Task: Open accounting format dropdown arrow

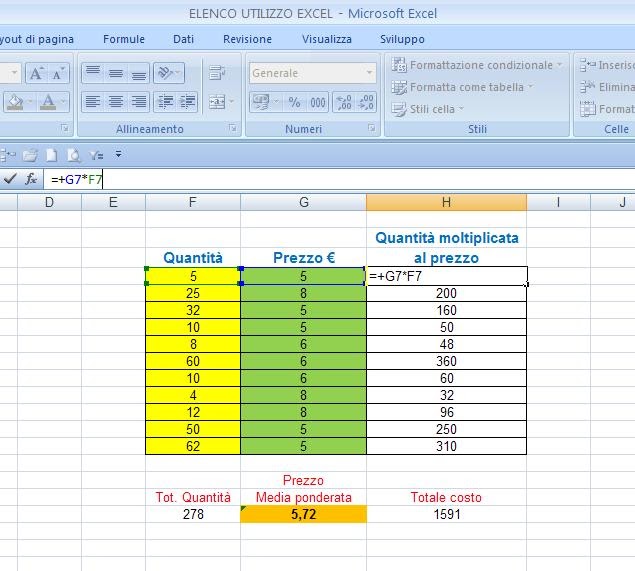Action: pyautogui.click(x=277, y=102)
